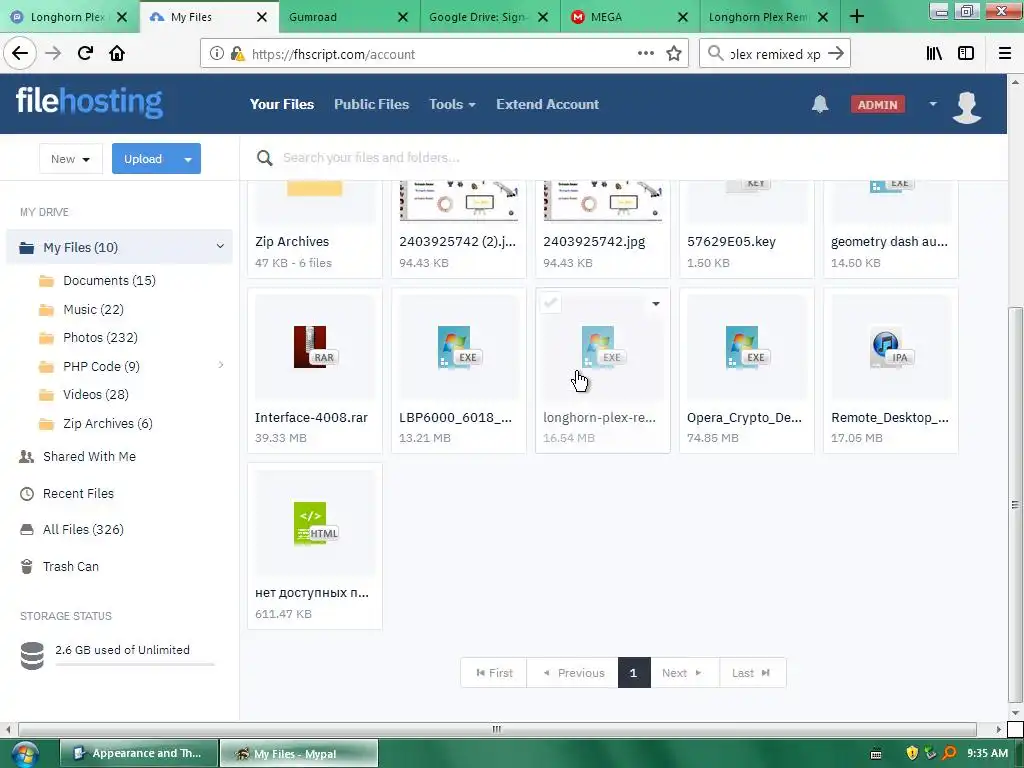
Task: Open the Documents (15) folder
Action: [109, 280]
